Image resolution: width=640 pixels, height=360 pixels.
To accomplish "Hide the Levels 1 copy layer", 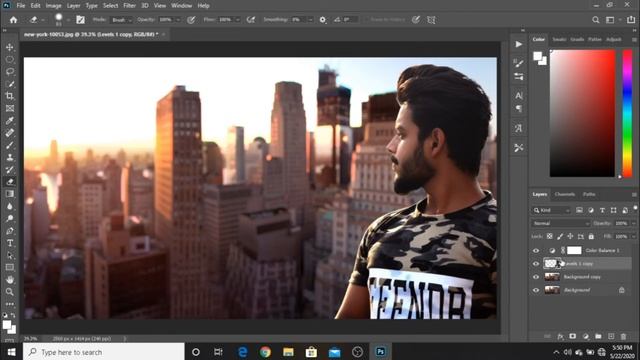I will point(536,264).
